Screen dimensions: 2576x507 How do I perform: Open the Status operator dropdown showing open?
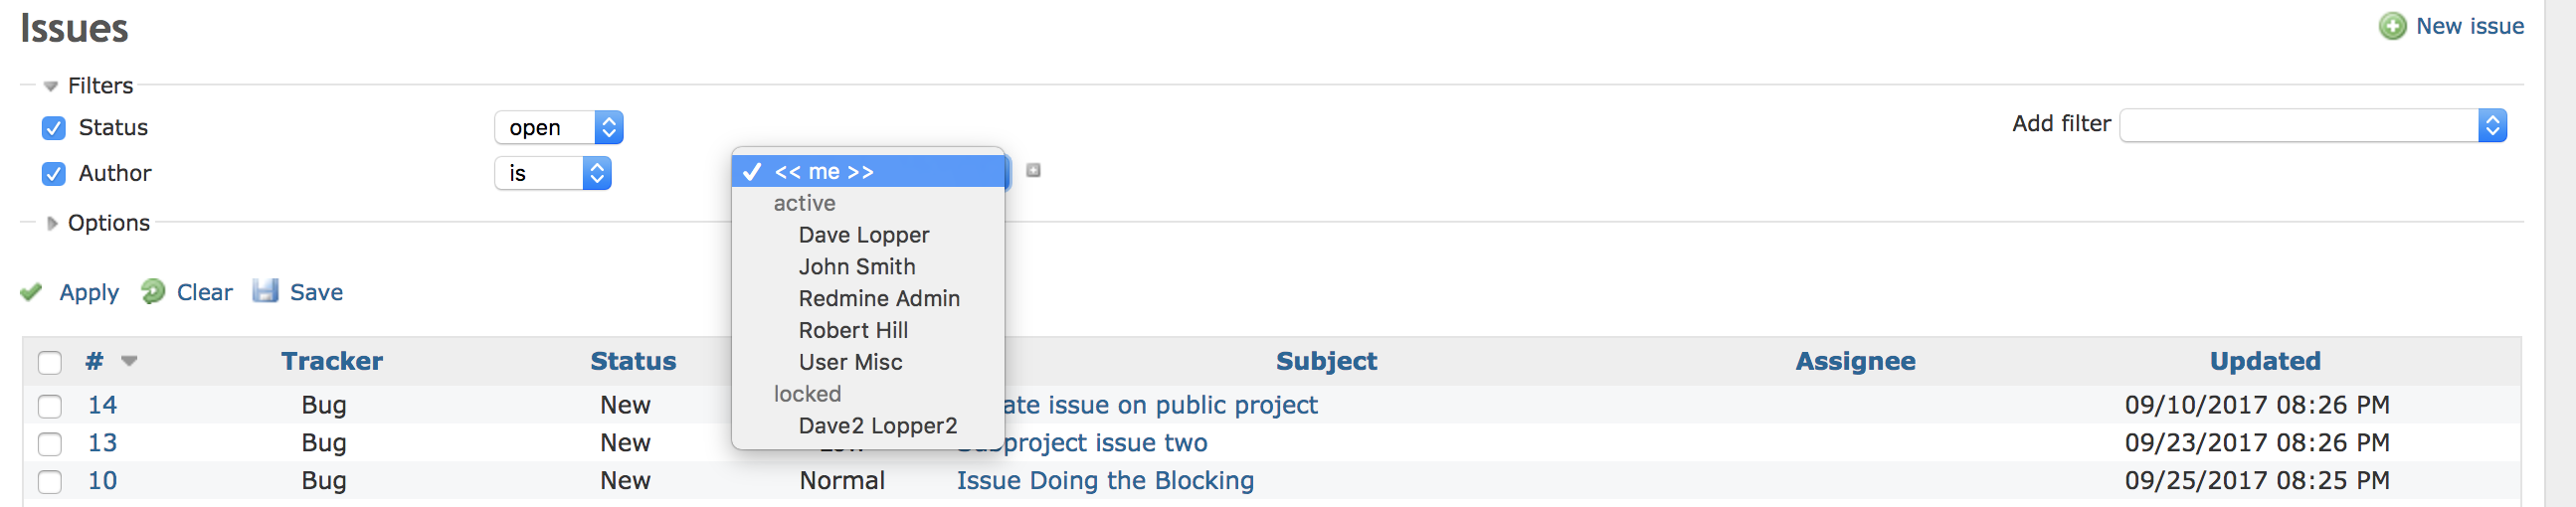click(558, 128)
